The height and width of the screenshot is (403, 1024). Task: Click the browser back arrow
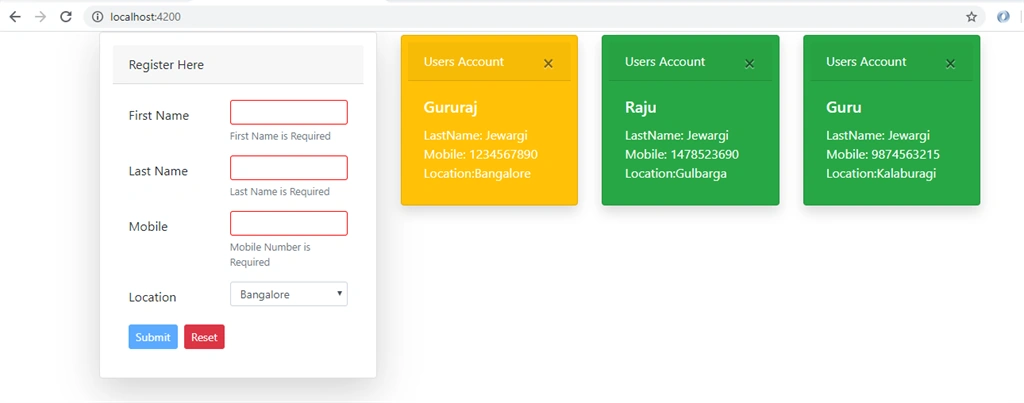[15, 17]
